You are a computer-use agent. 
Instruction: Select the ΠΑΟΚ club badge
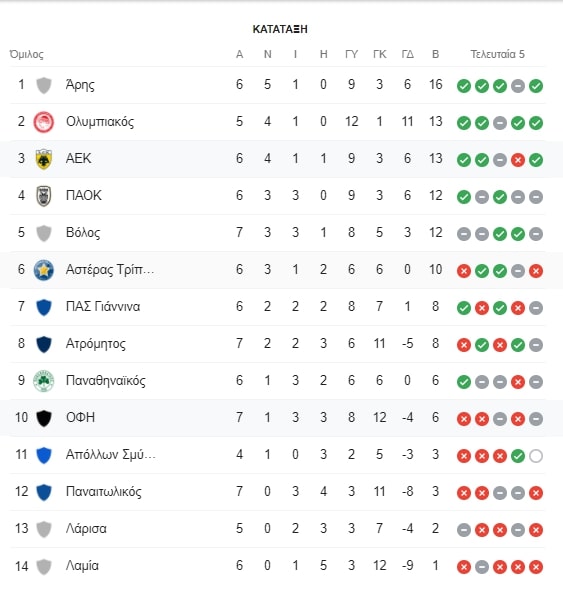pyautogui.click(x=44, y=196)
